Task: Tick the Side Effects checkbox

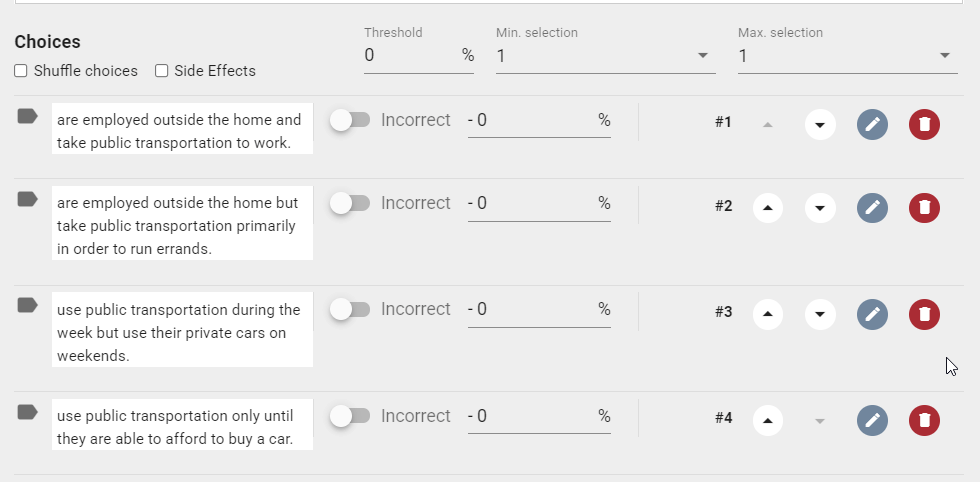Action: [x=161, y=71]
